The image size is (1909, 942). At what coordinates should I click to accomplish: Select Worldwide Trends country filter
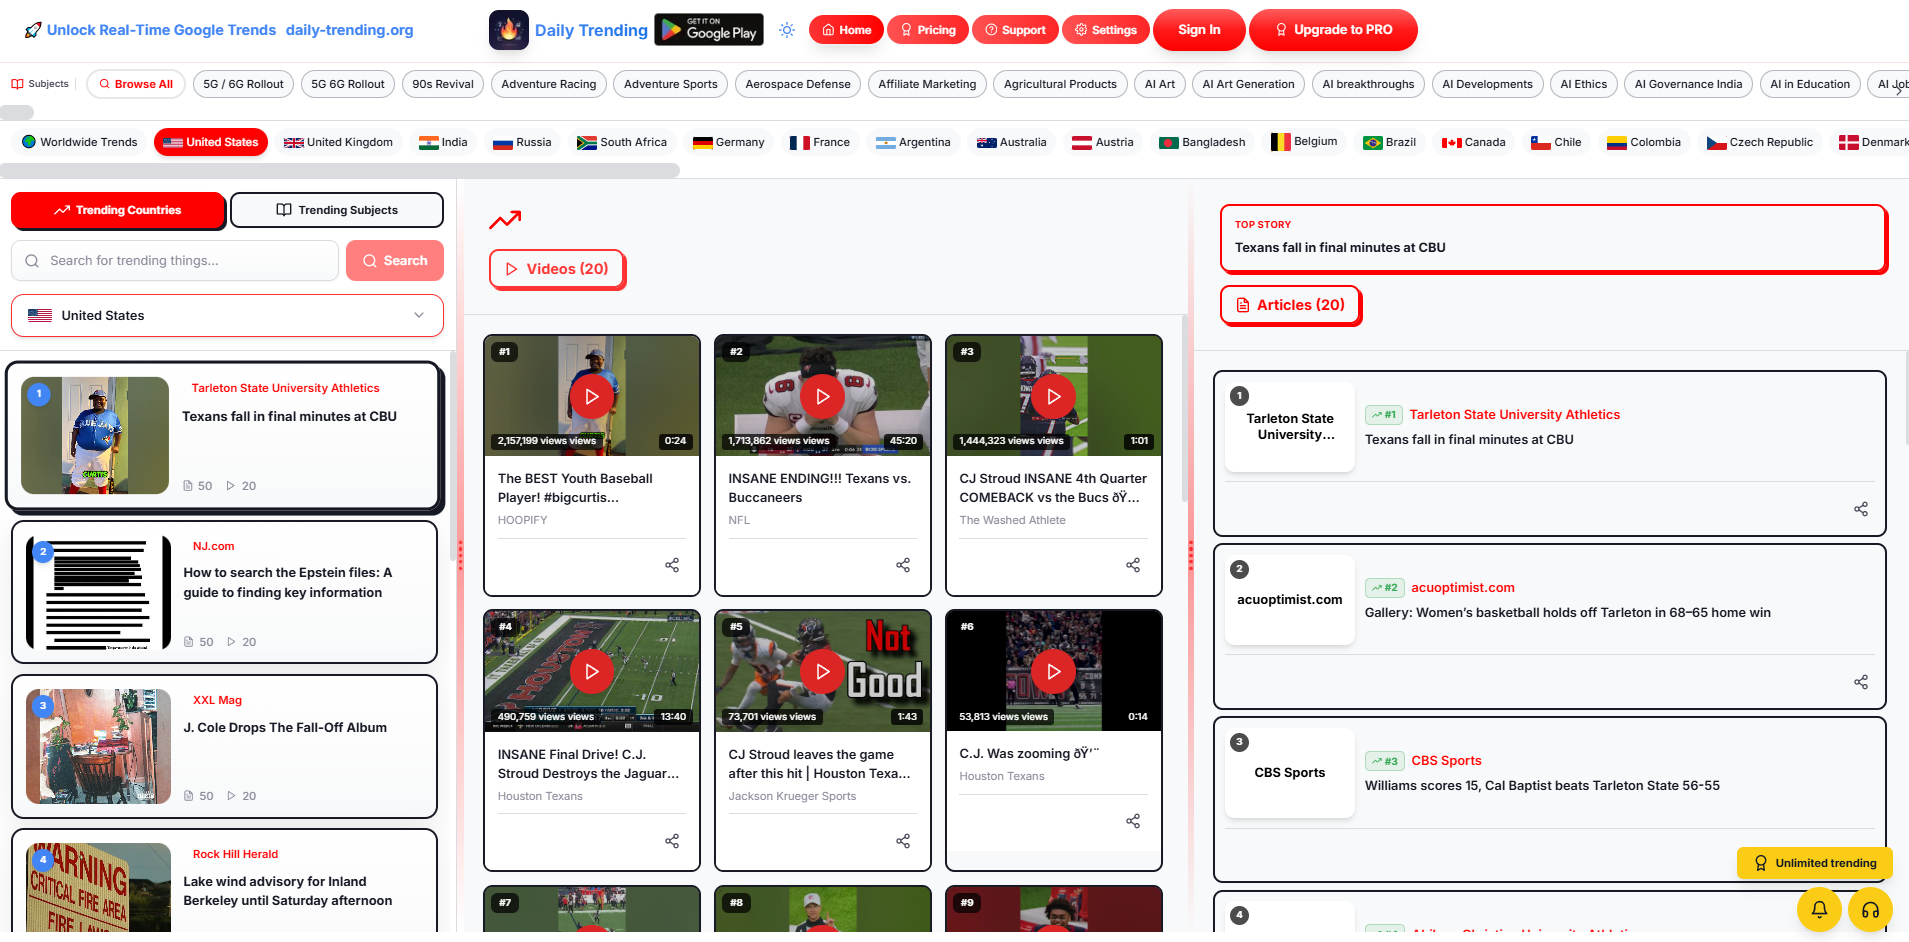coord(80,142)
